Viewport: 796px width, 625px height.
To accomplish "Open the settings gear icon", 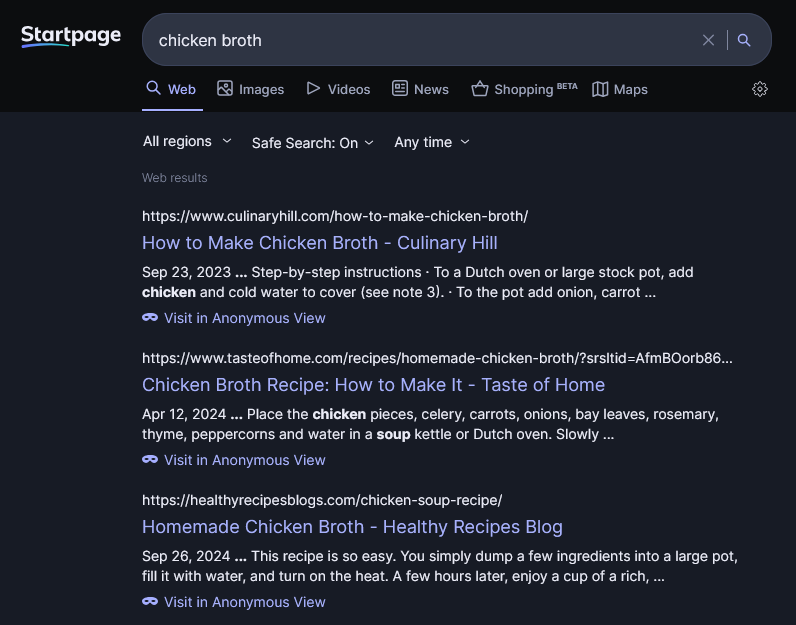I will click(759, 89).
